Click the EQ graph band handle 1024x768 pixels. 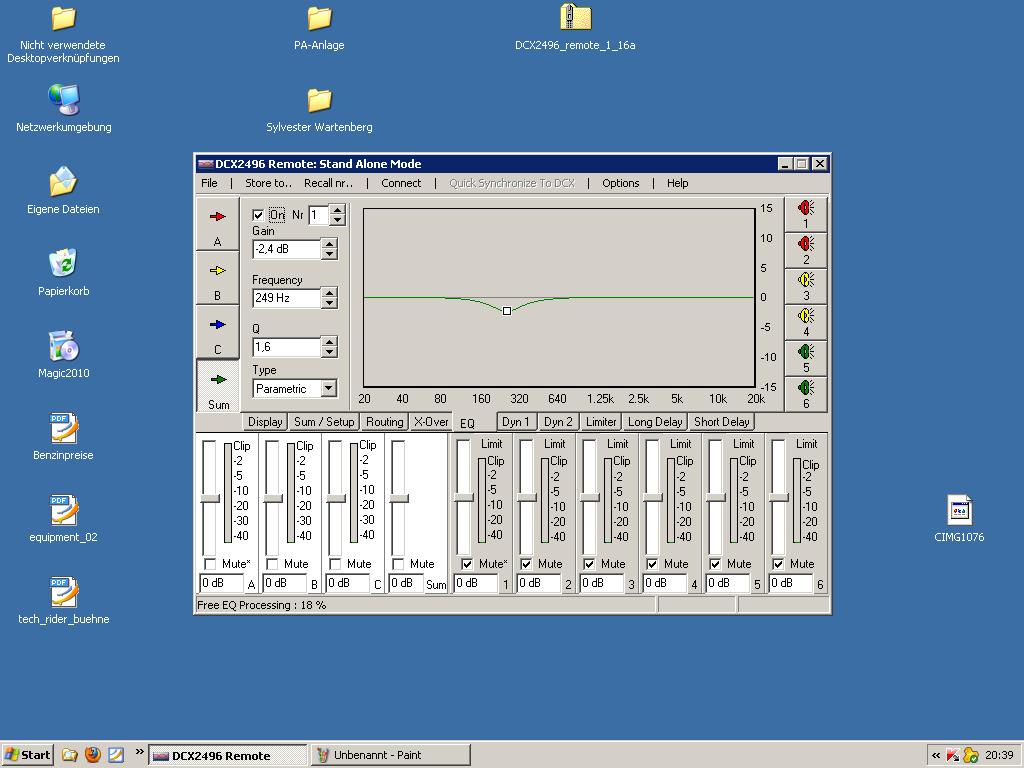click(x=507, y=311)
